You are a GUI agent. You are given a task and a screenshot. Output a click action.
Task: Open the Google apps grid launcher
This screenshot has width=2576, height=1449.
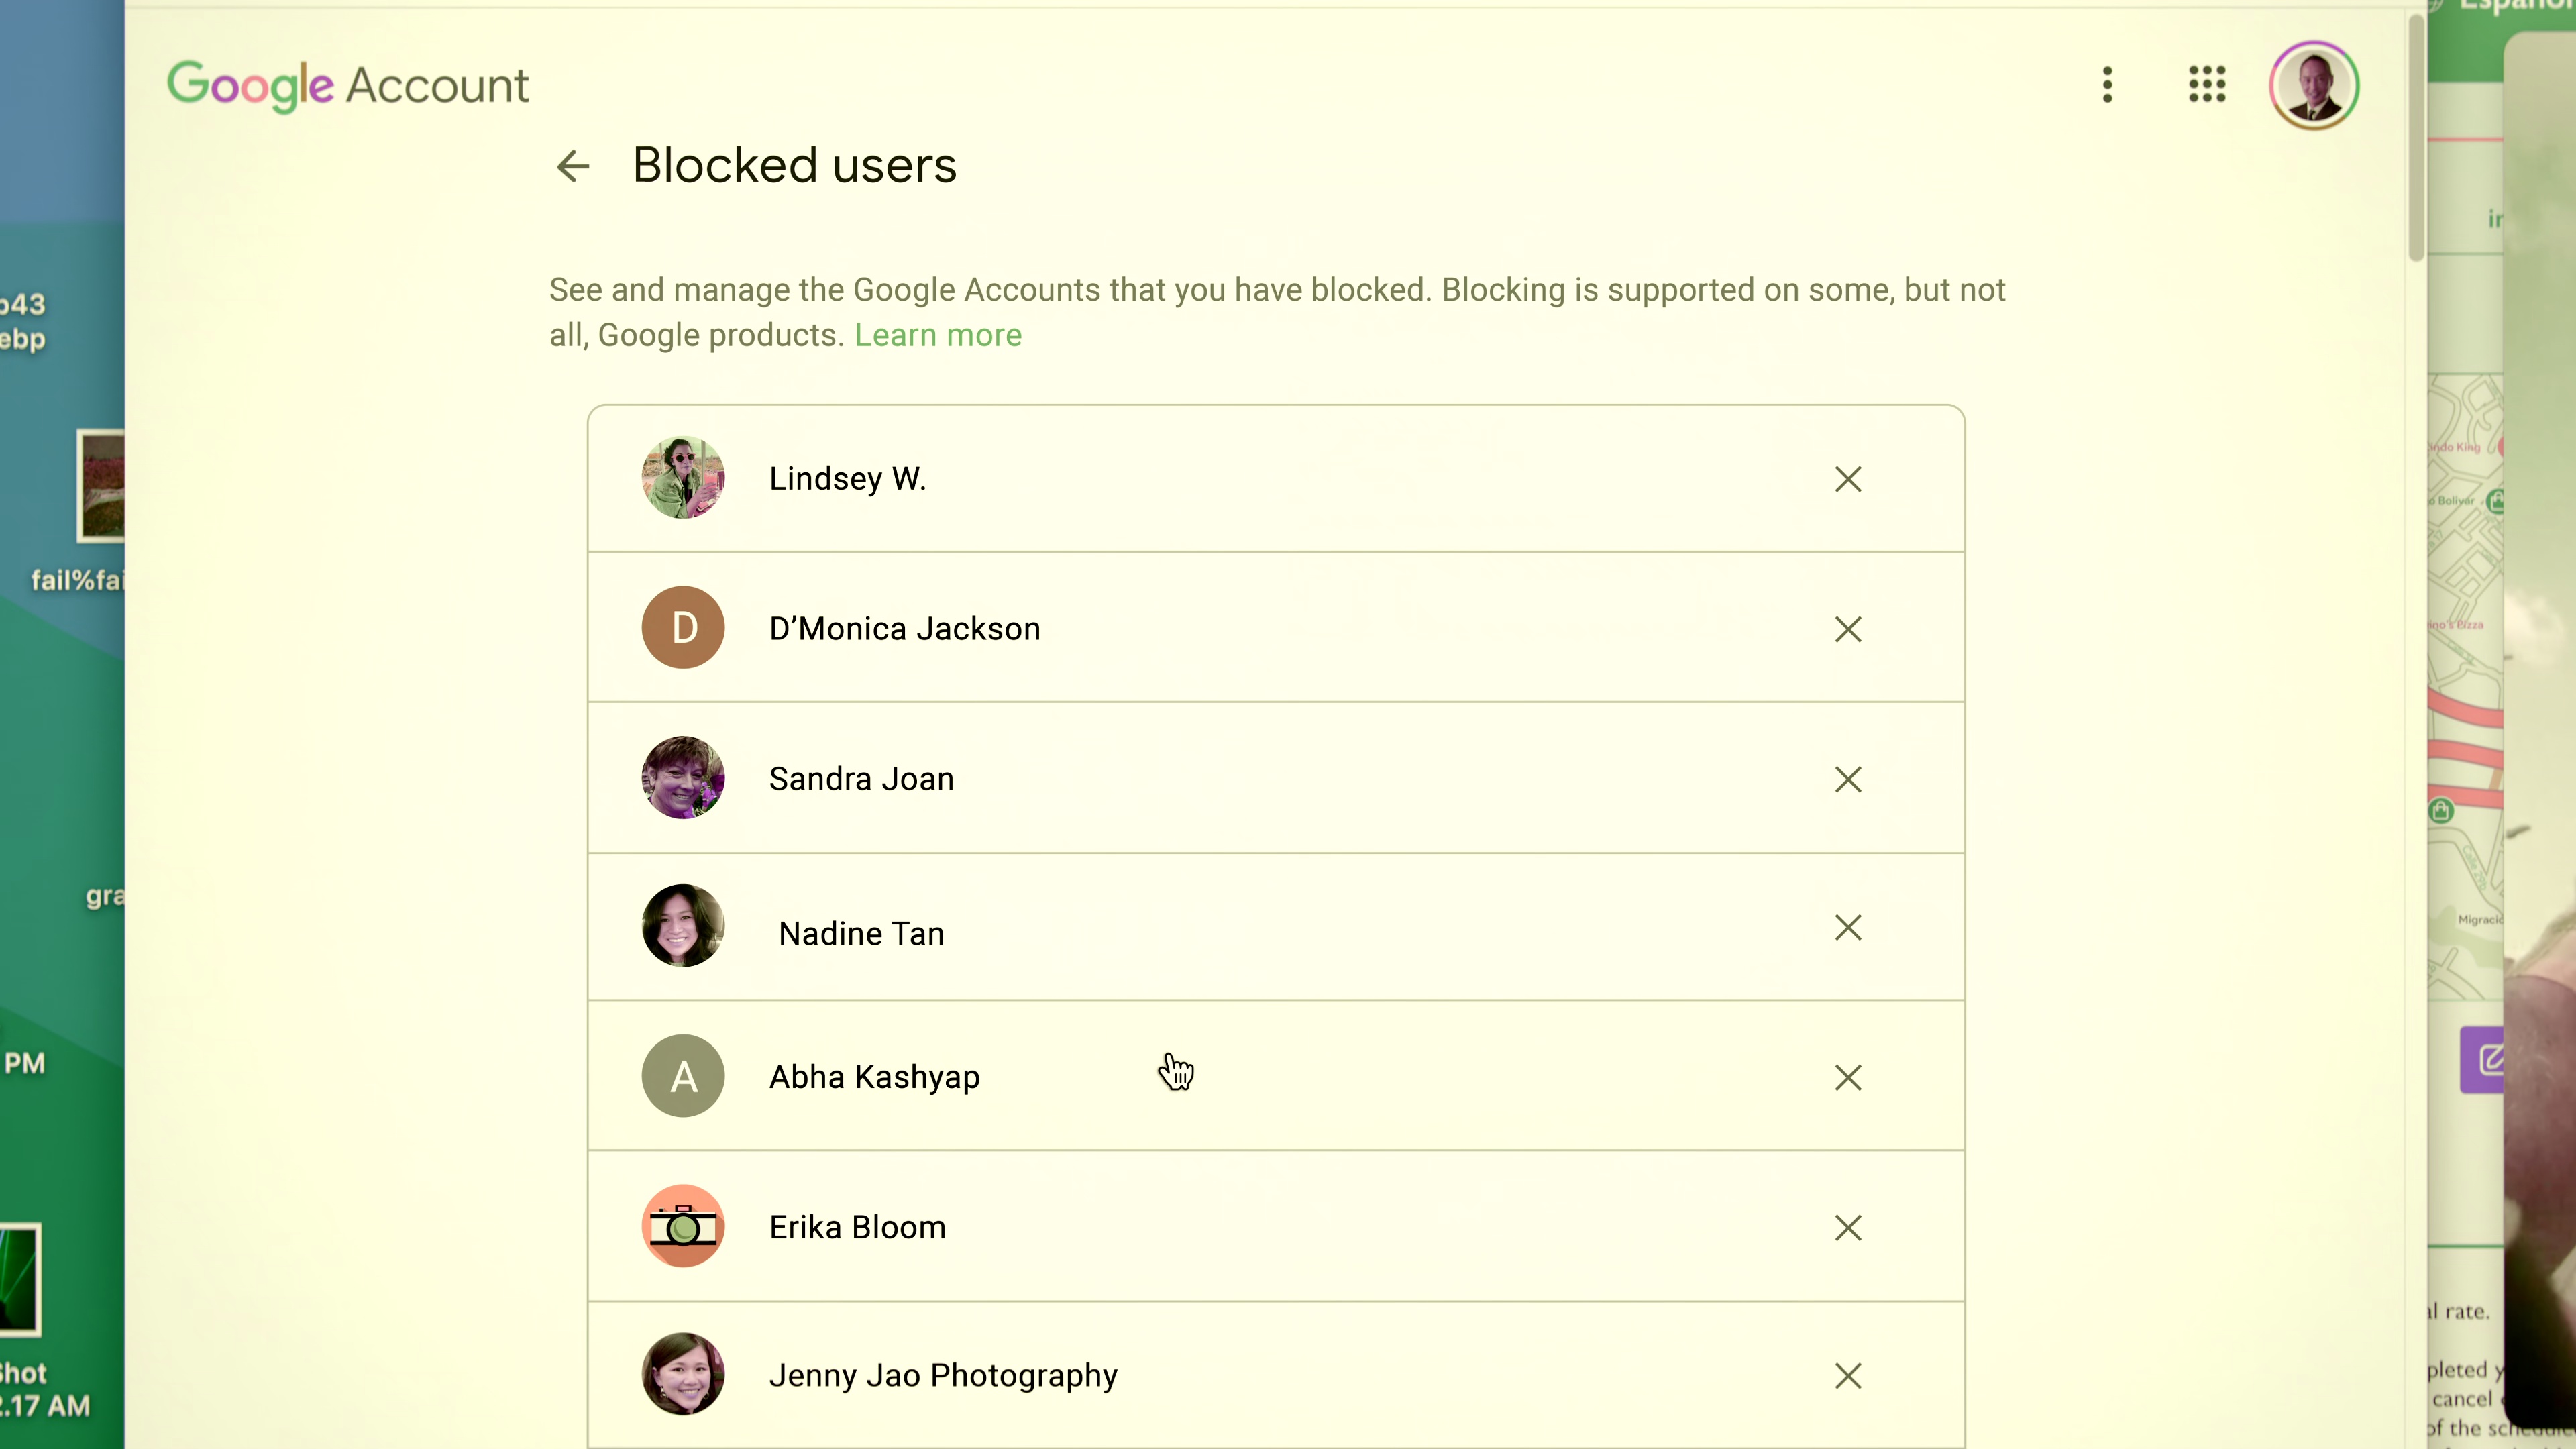(x=2206, y=85)
